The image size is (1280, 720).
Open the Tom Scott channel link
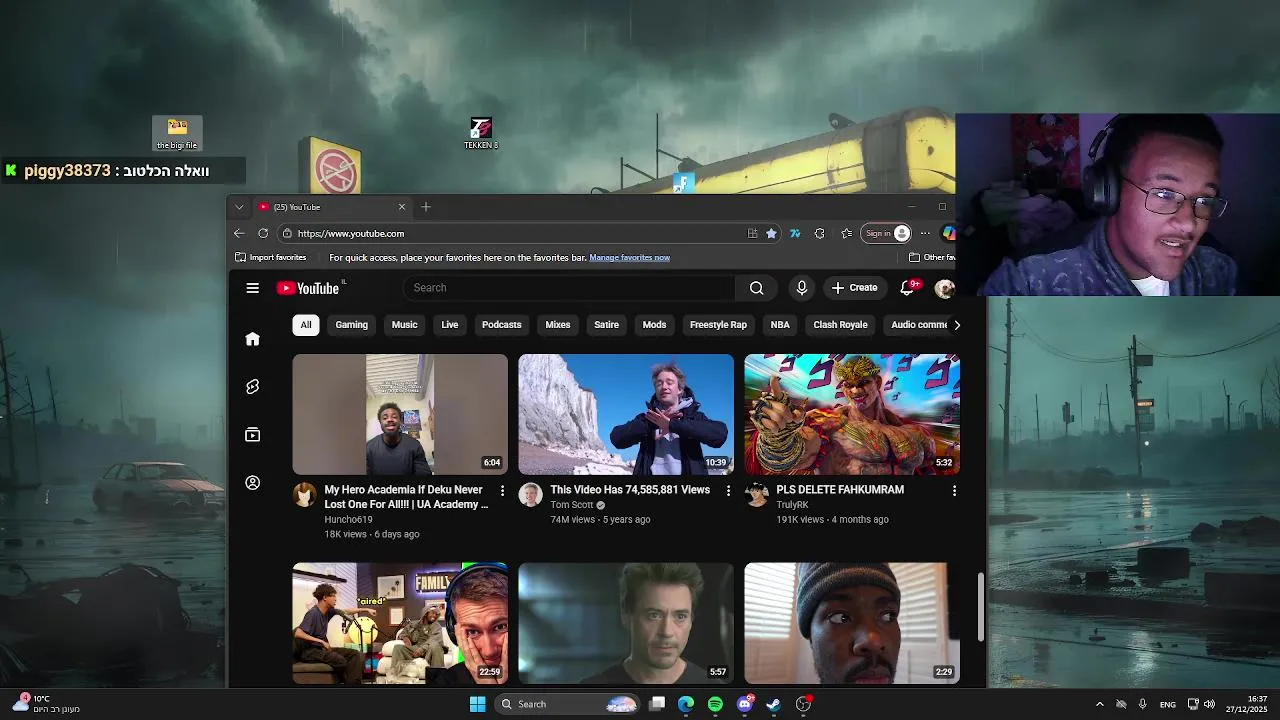572,505
